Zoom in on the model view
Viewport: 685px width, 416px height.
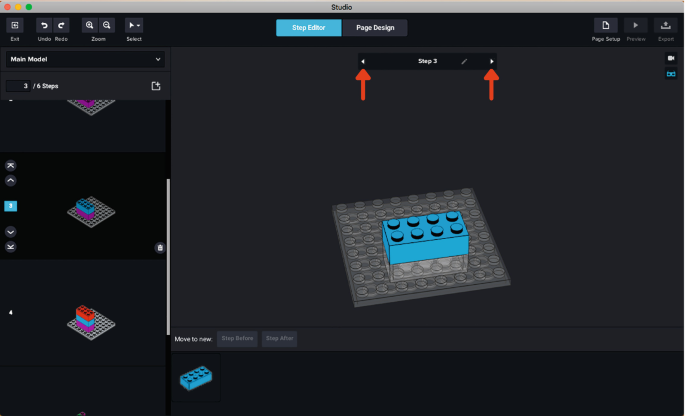point(90,25)
